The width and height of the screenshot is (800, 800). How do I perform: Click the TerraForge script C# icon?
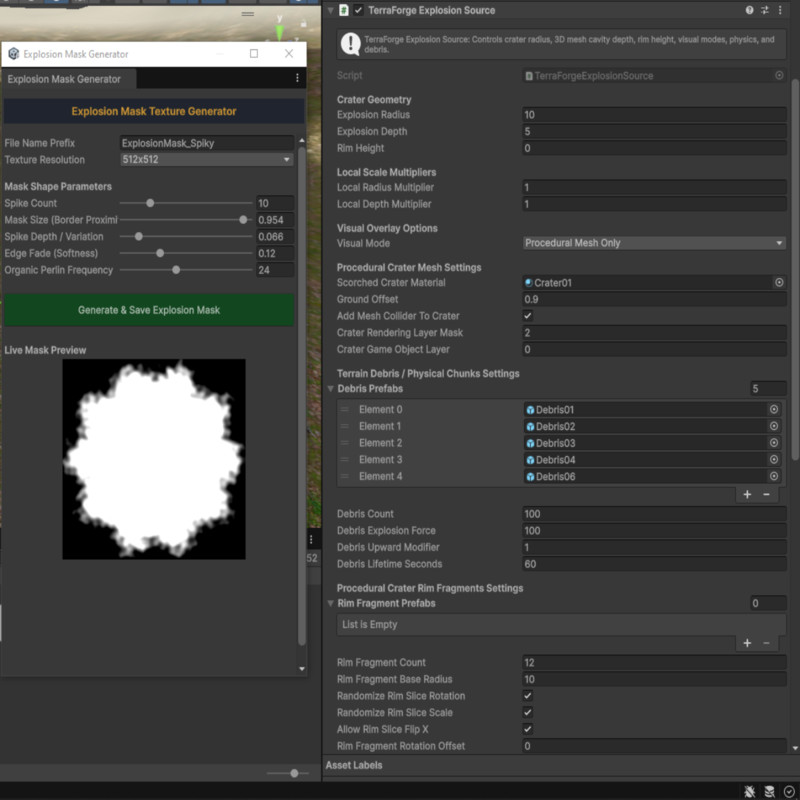344,10
